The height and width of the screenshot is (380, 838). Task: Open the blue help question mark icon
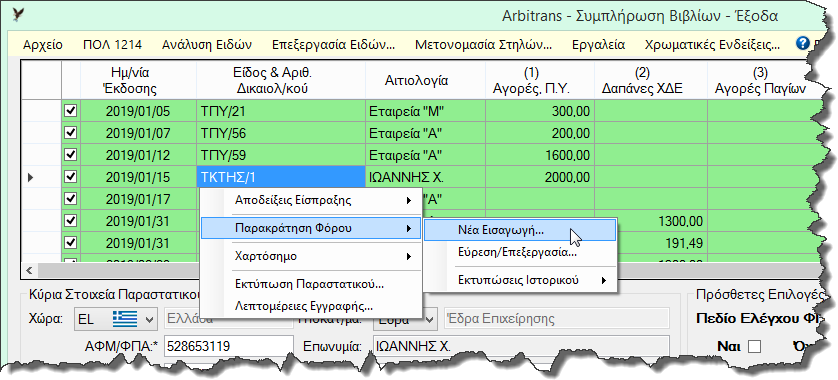point(802,43)
